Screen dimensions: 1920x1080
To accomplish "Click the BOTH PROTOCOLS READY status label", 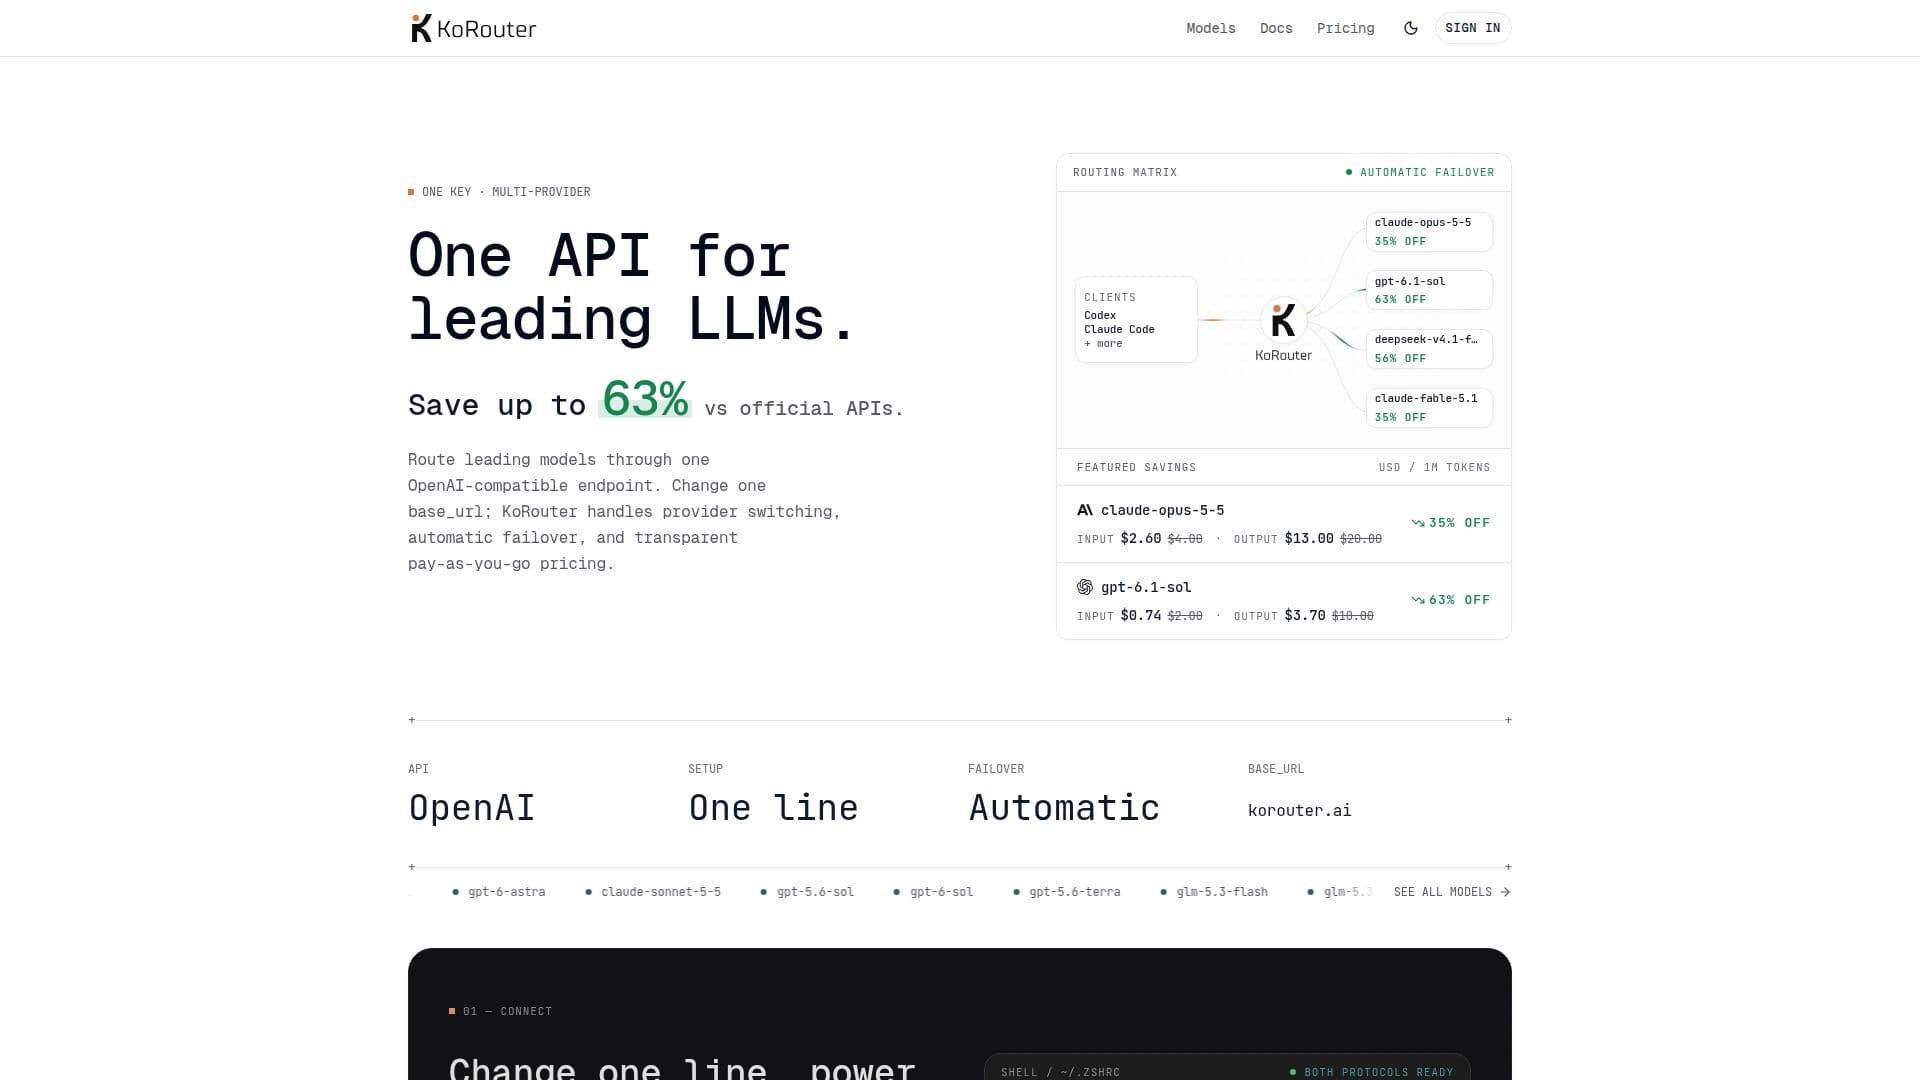I will tap(1371, 1072).
